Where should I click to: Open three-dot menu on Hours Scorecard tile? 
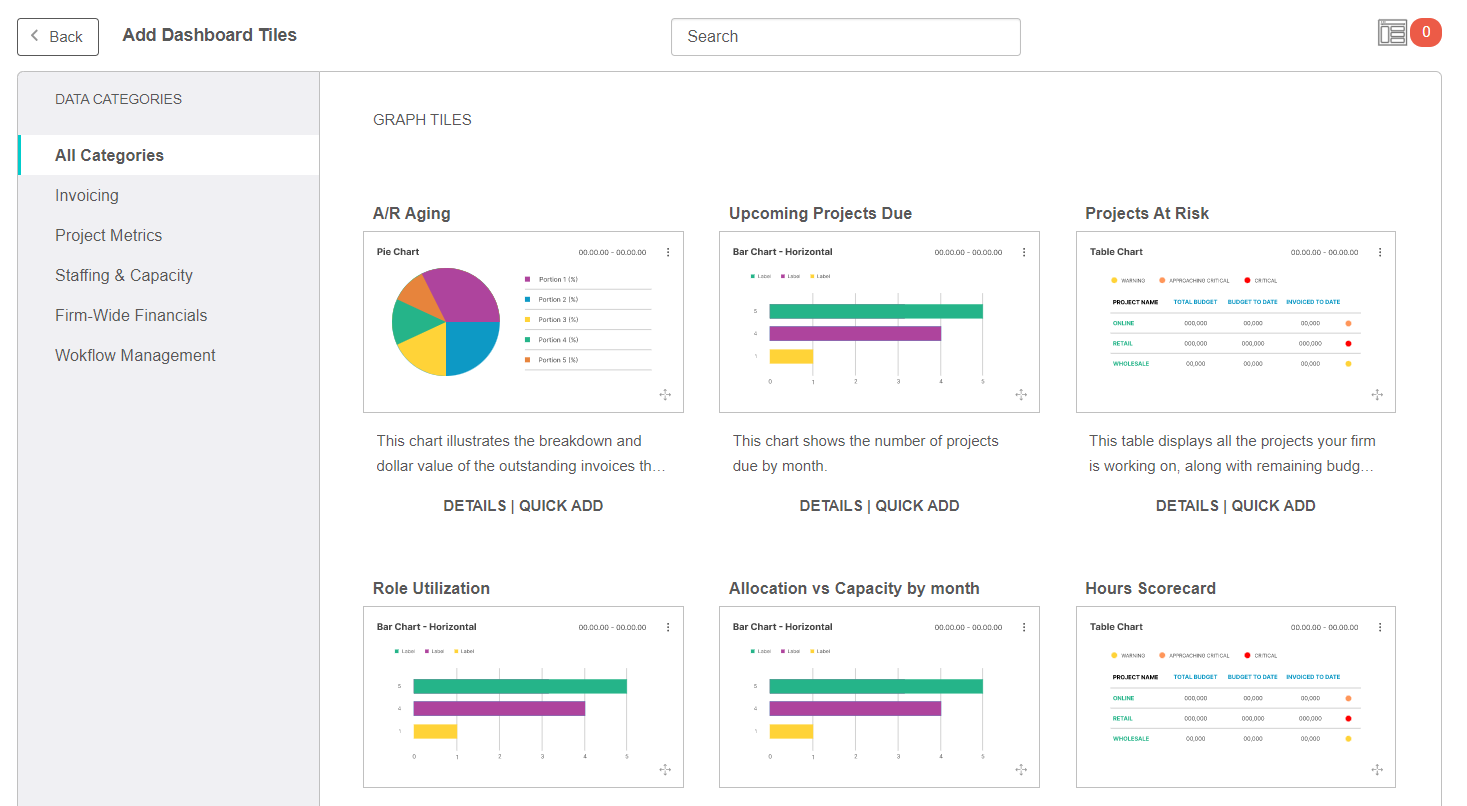[x=1380, y=628]
